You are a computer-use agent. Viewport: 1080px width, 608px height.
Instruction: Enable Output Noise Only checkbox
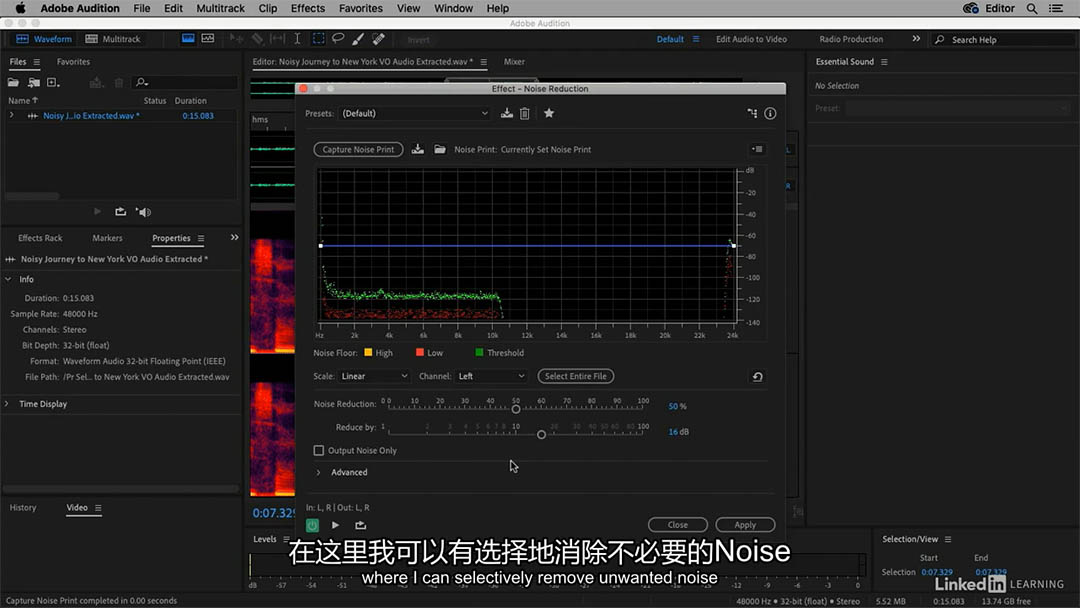click(x=318, y=450)
